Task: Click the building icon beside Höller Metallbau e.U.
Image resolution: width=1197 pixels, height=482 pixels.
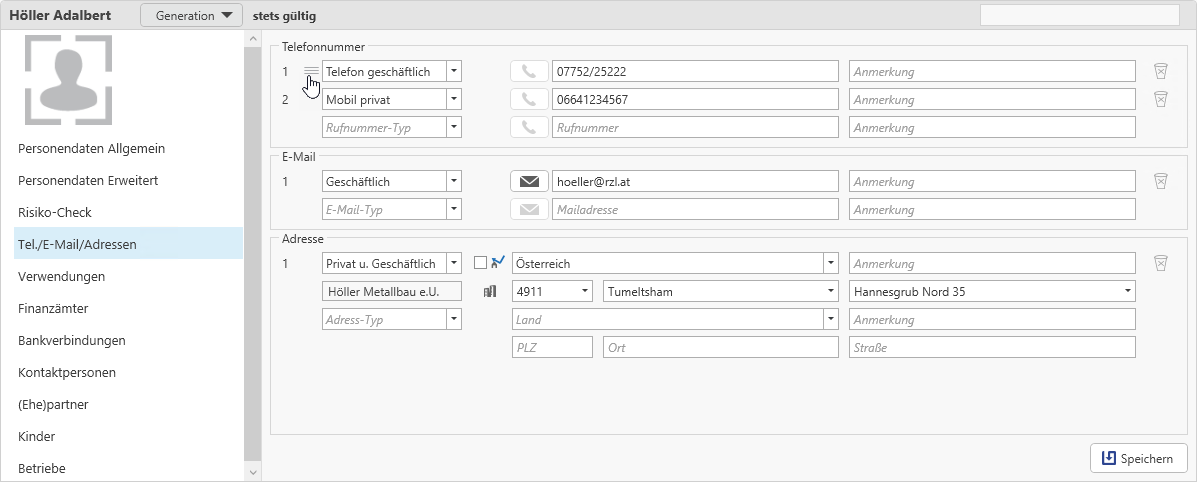Action: click(490, 291)
